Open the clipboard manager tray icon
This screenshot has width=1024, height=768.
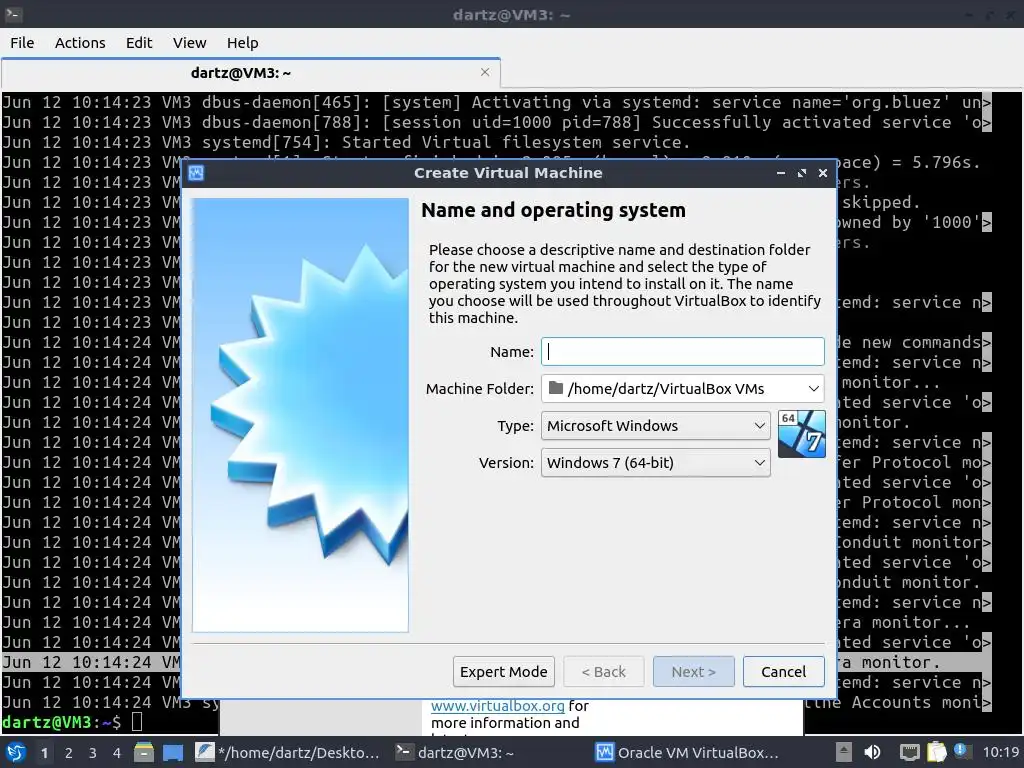tap(936, 752)
